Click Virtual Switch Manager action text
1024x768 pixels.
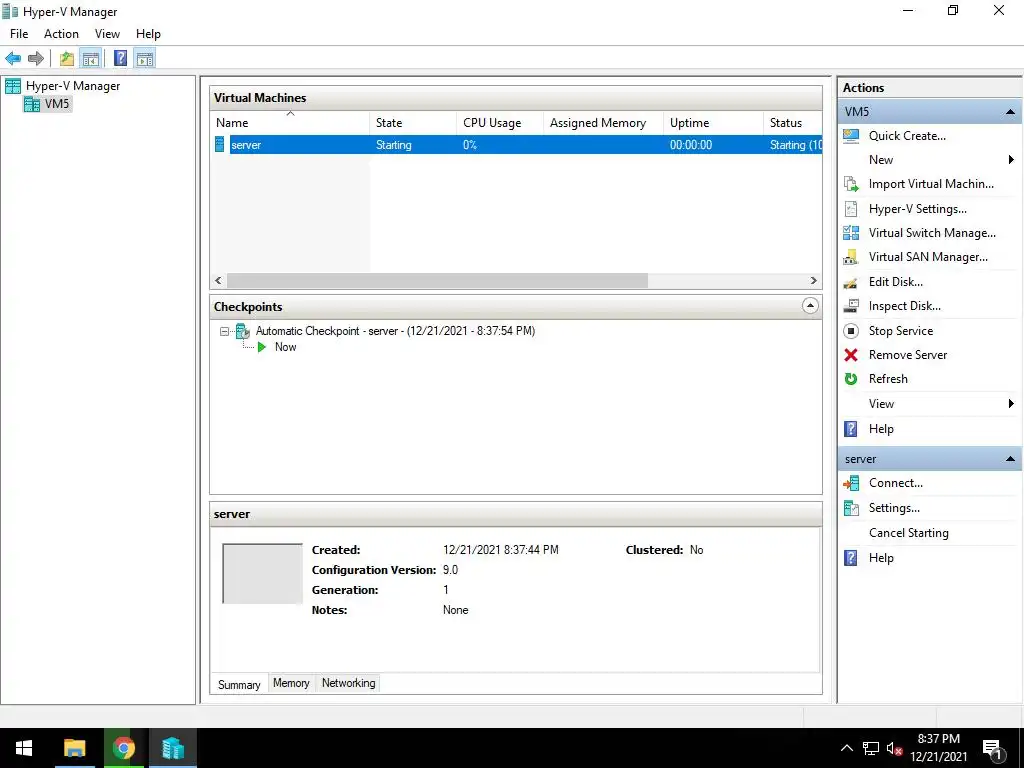click(932, 233)
